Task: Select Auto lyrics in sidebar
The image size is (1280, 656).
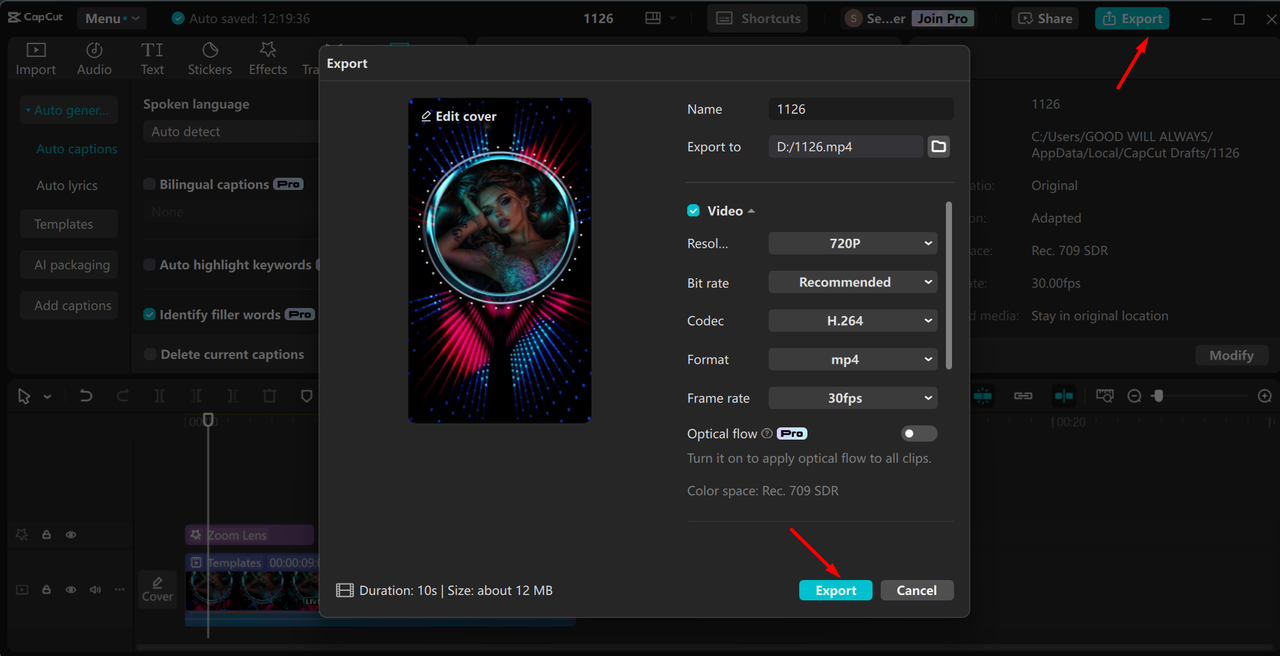Action: (67, 186)
